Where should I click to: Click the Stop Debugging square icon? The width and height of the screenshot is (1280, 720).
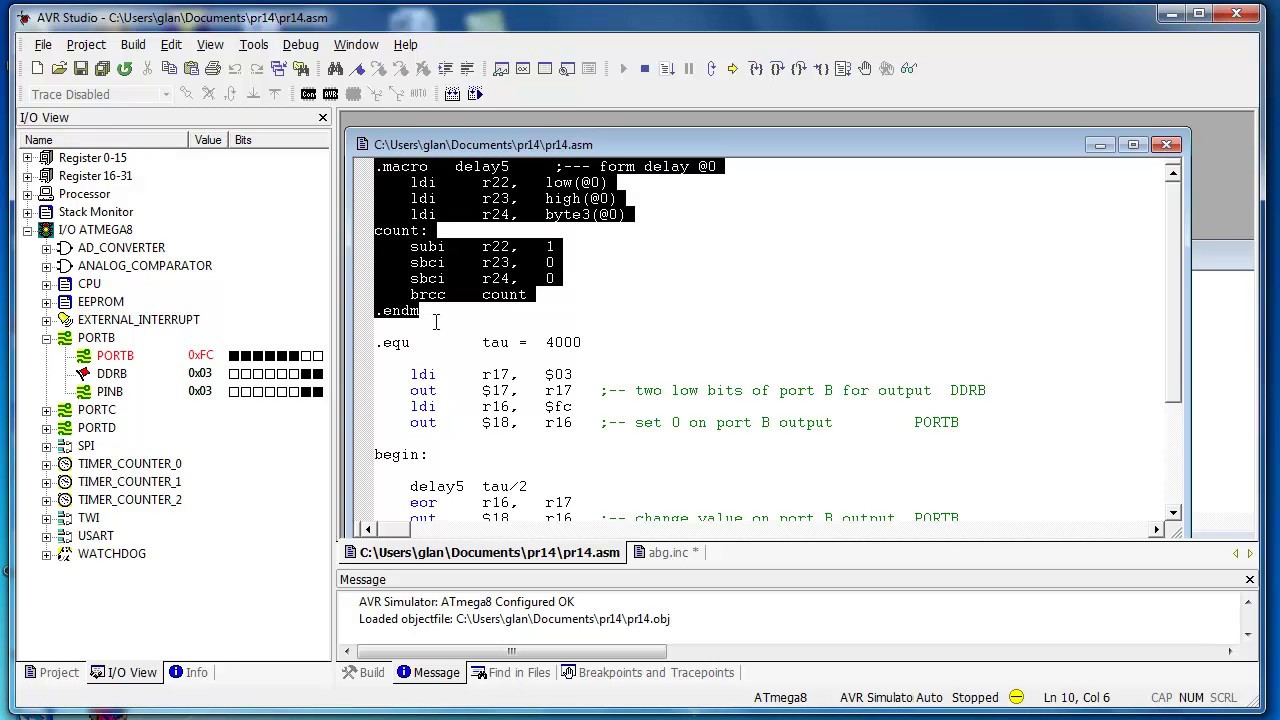point(645,68)
